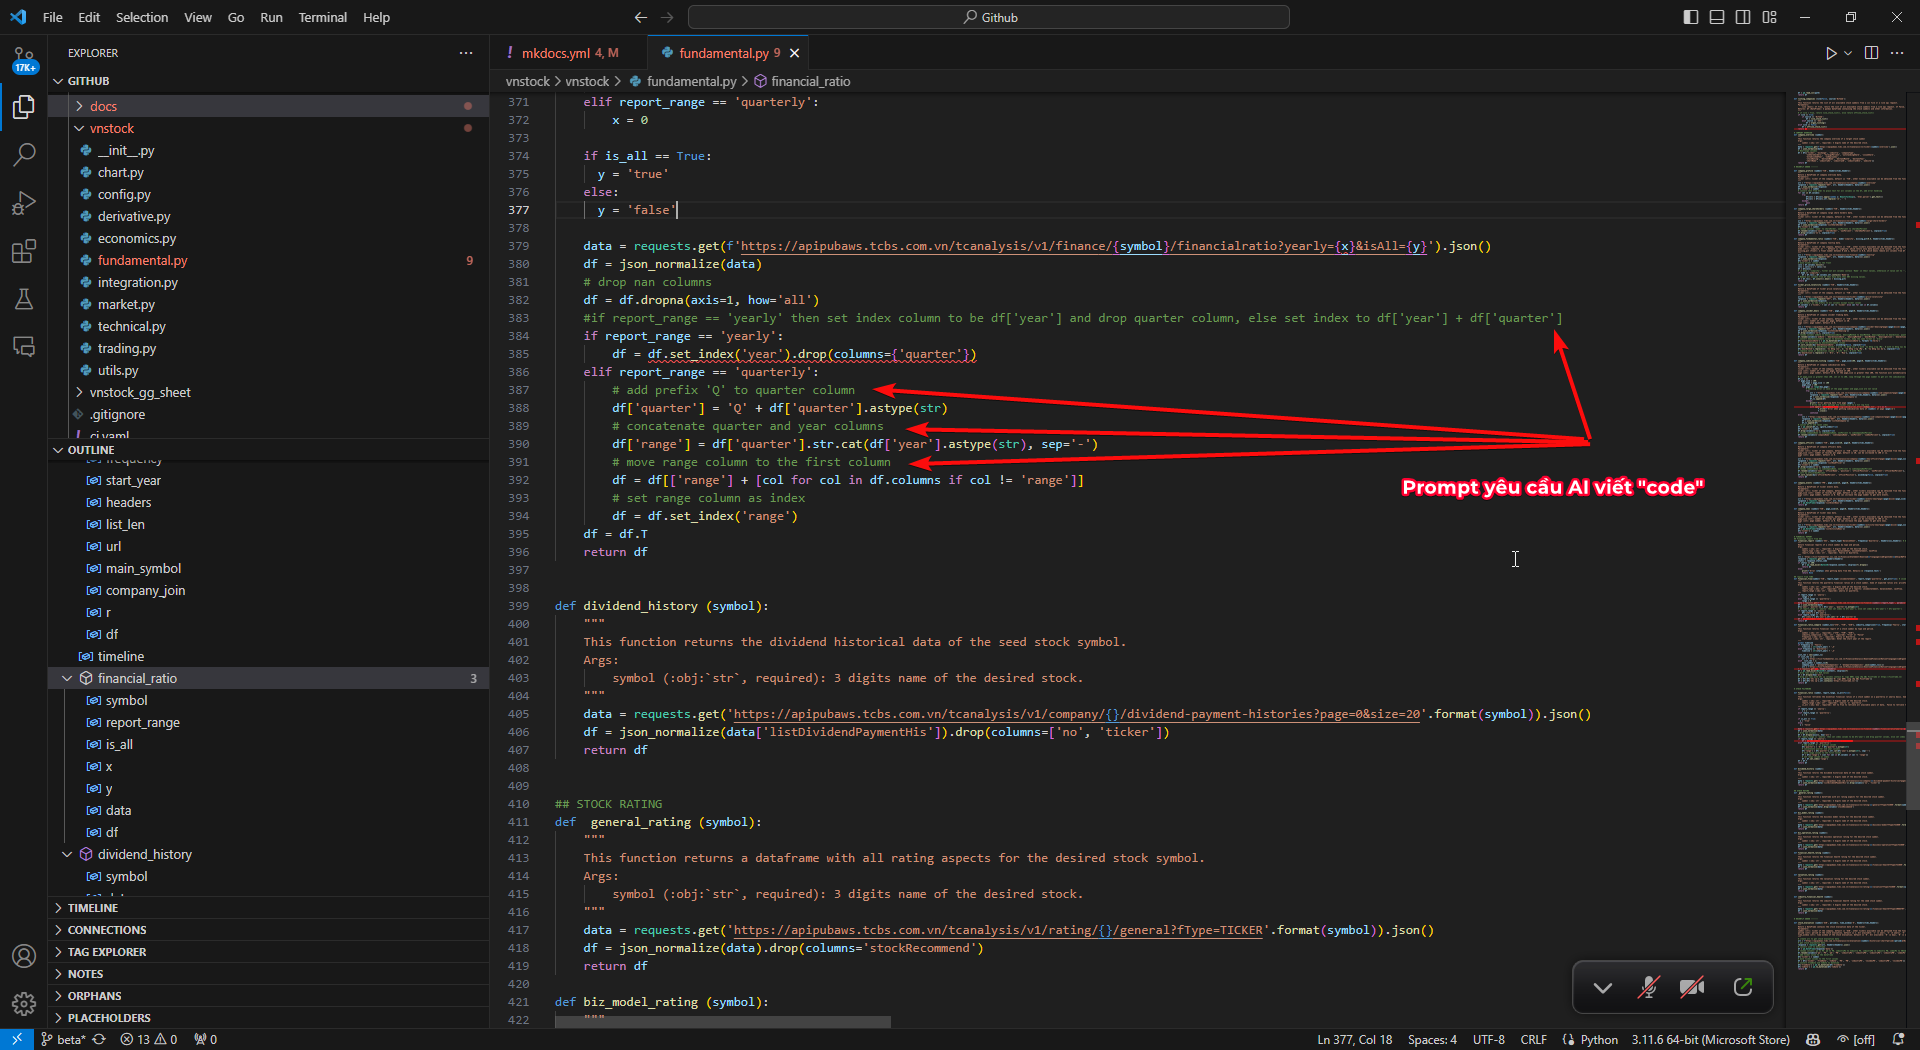Viewport: 1920px width, 1050px height.
Task: Close the fundamental.py tab
Action: (795, 53)
